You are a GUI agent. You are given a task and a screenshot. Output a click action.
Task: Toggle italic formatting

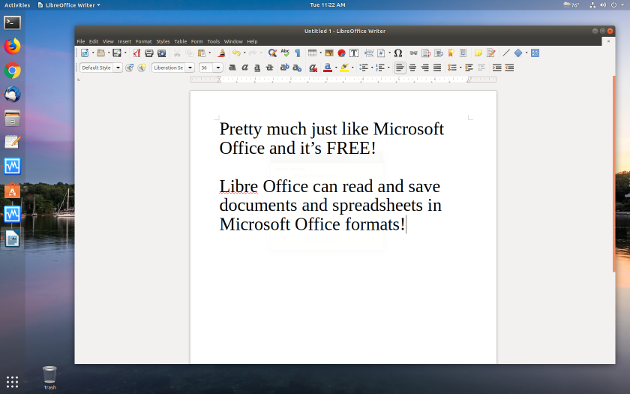click(245, 68)
